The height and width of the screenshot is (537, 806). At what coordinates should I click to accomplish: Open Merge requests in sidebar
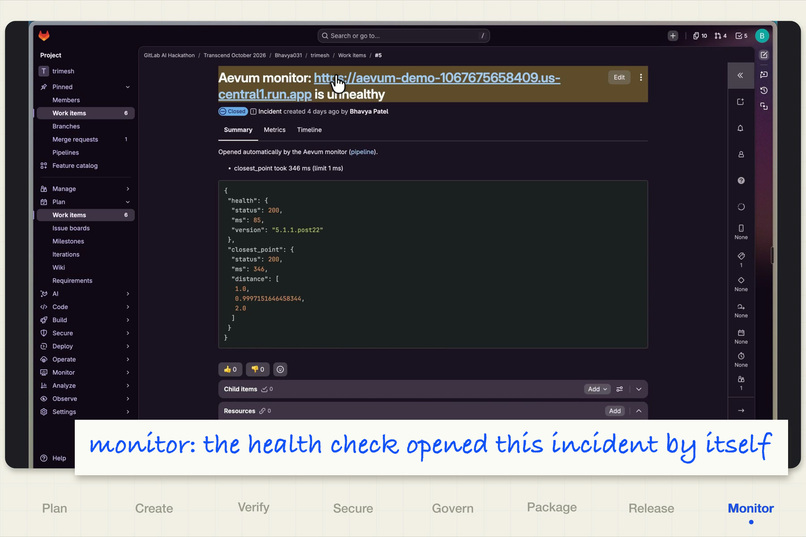pos(75,140)
